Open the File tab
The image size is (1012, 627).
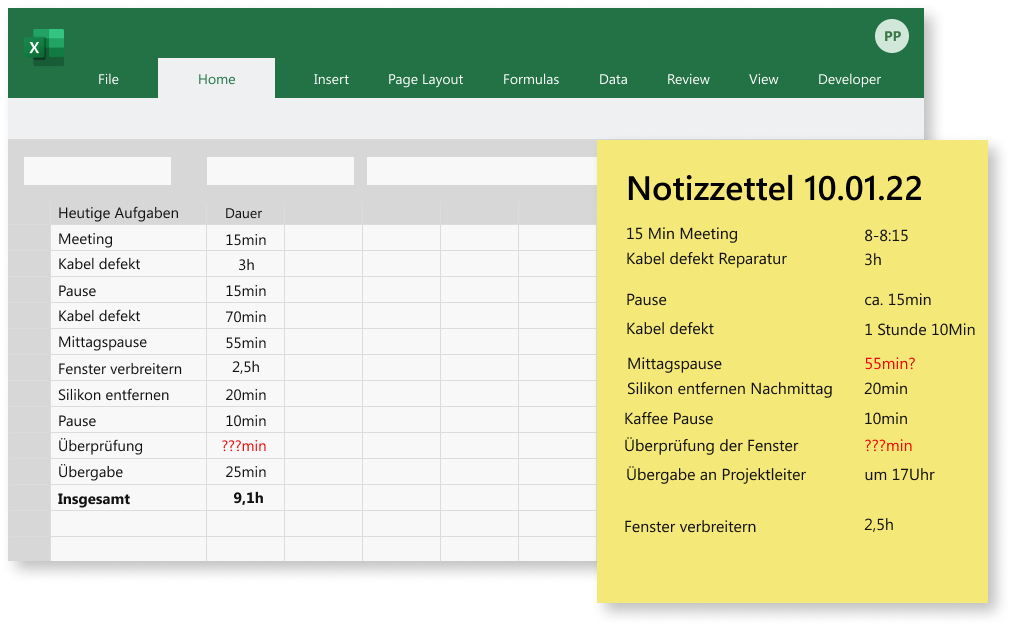[108, 79]
